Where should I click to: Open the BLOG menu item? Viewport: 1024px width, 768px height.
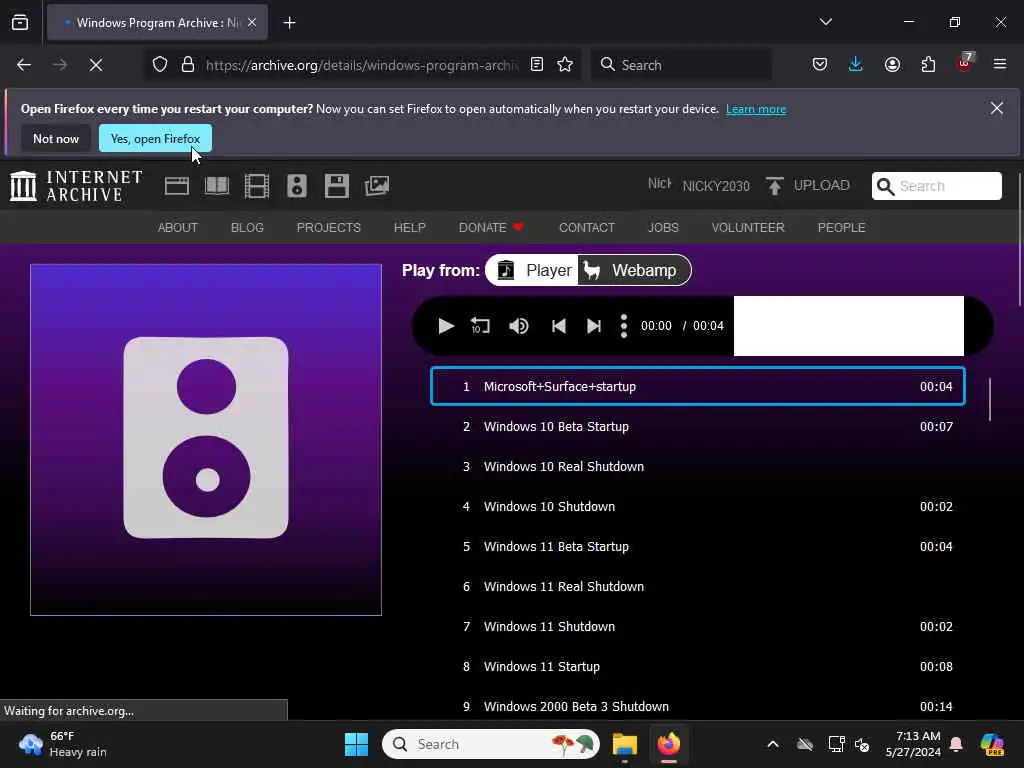point(247,227)
